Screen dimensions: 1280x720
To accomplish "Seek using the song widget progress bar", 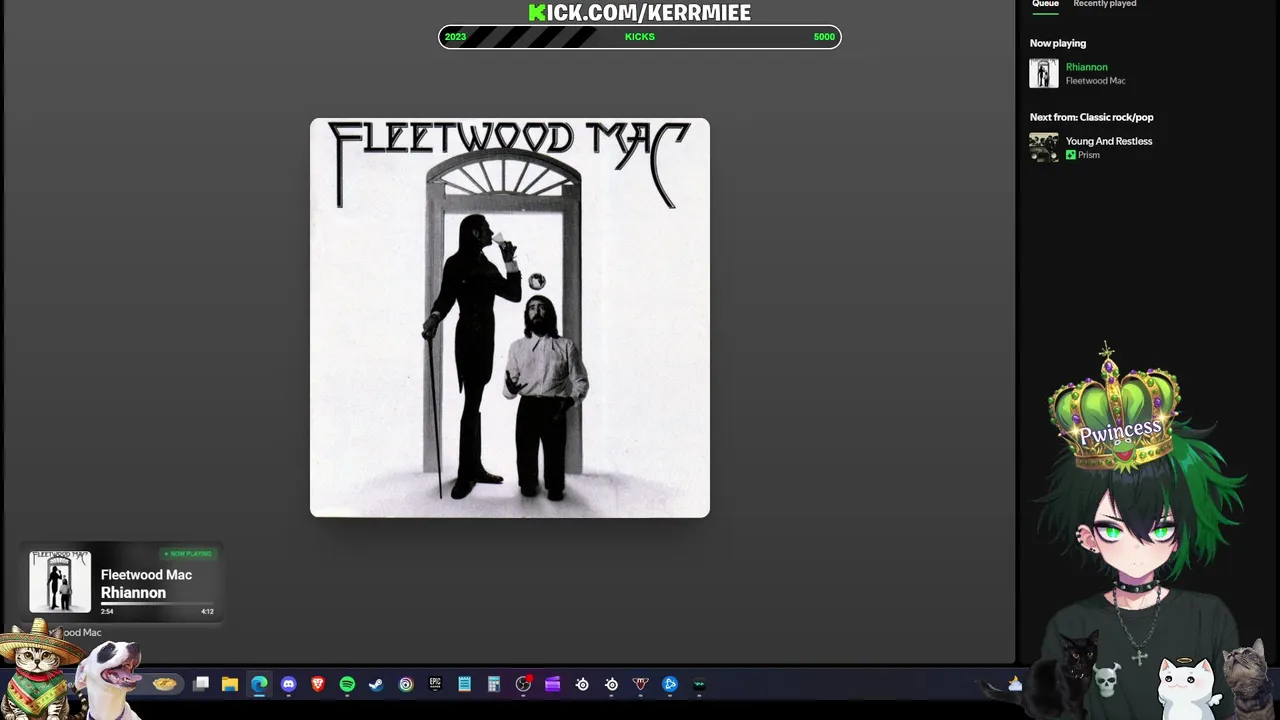I will (x=157, y=604).
